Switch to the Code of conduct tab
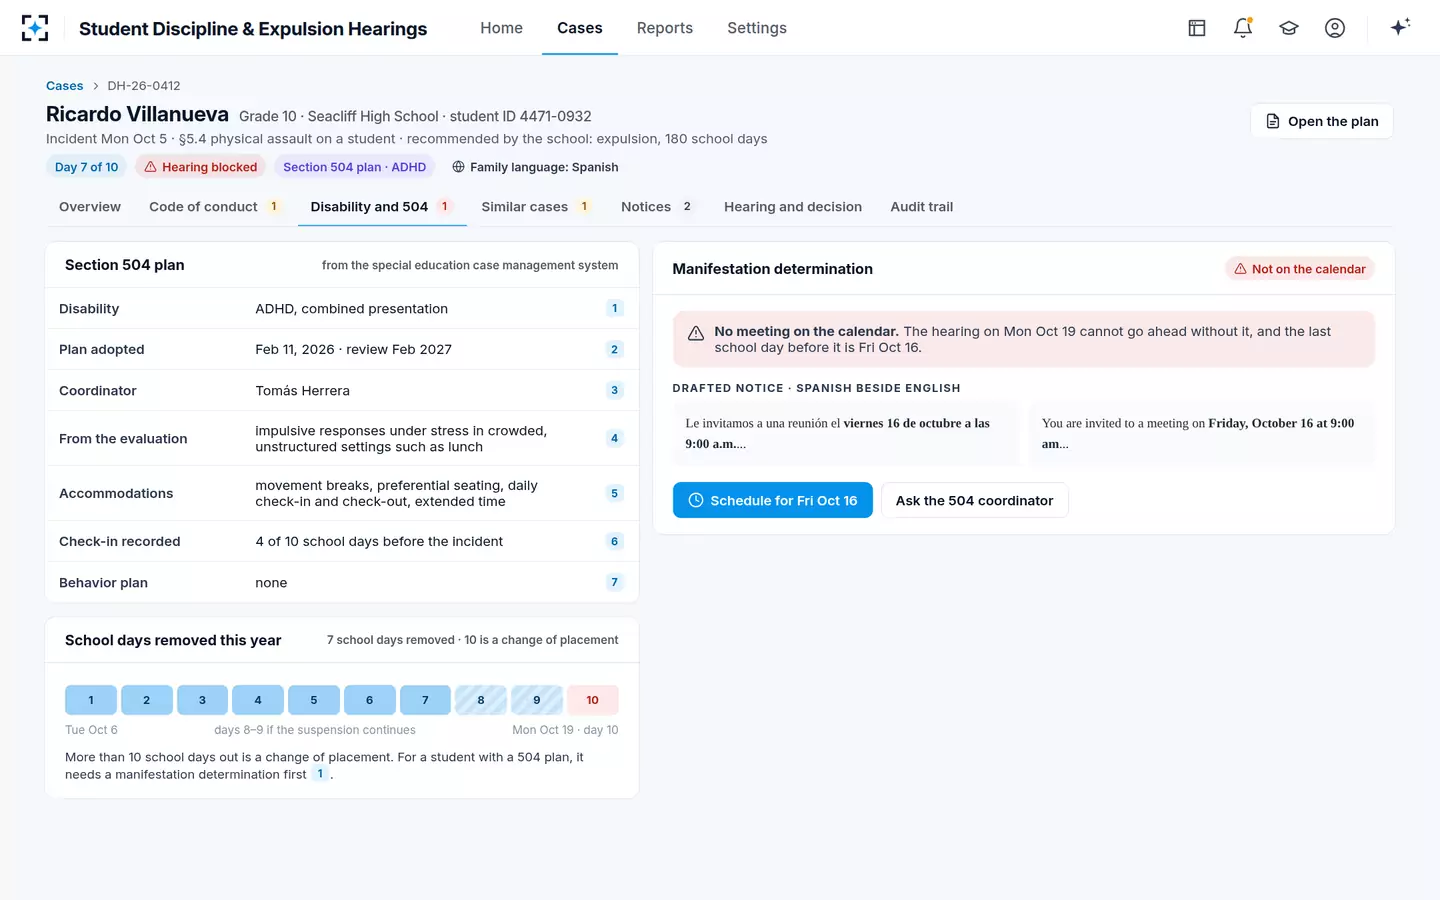 [x=215, y=207]
